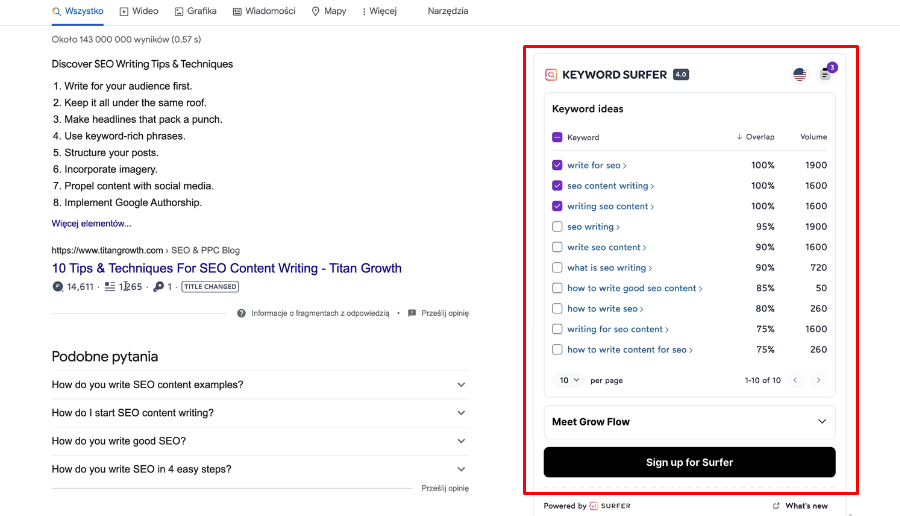Click the 'write for seo' keyword link
This screenshot has height=516, width=900.
tap(596, 165)
